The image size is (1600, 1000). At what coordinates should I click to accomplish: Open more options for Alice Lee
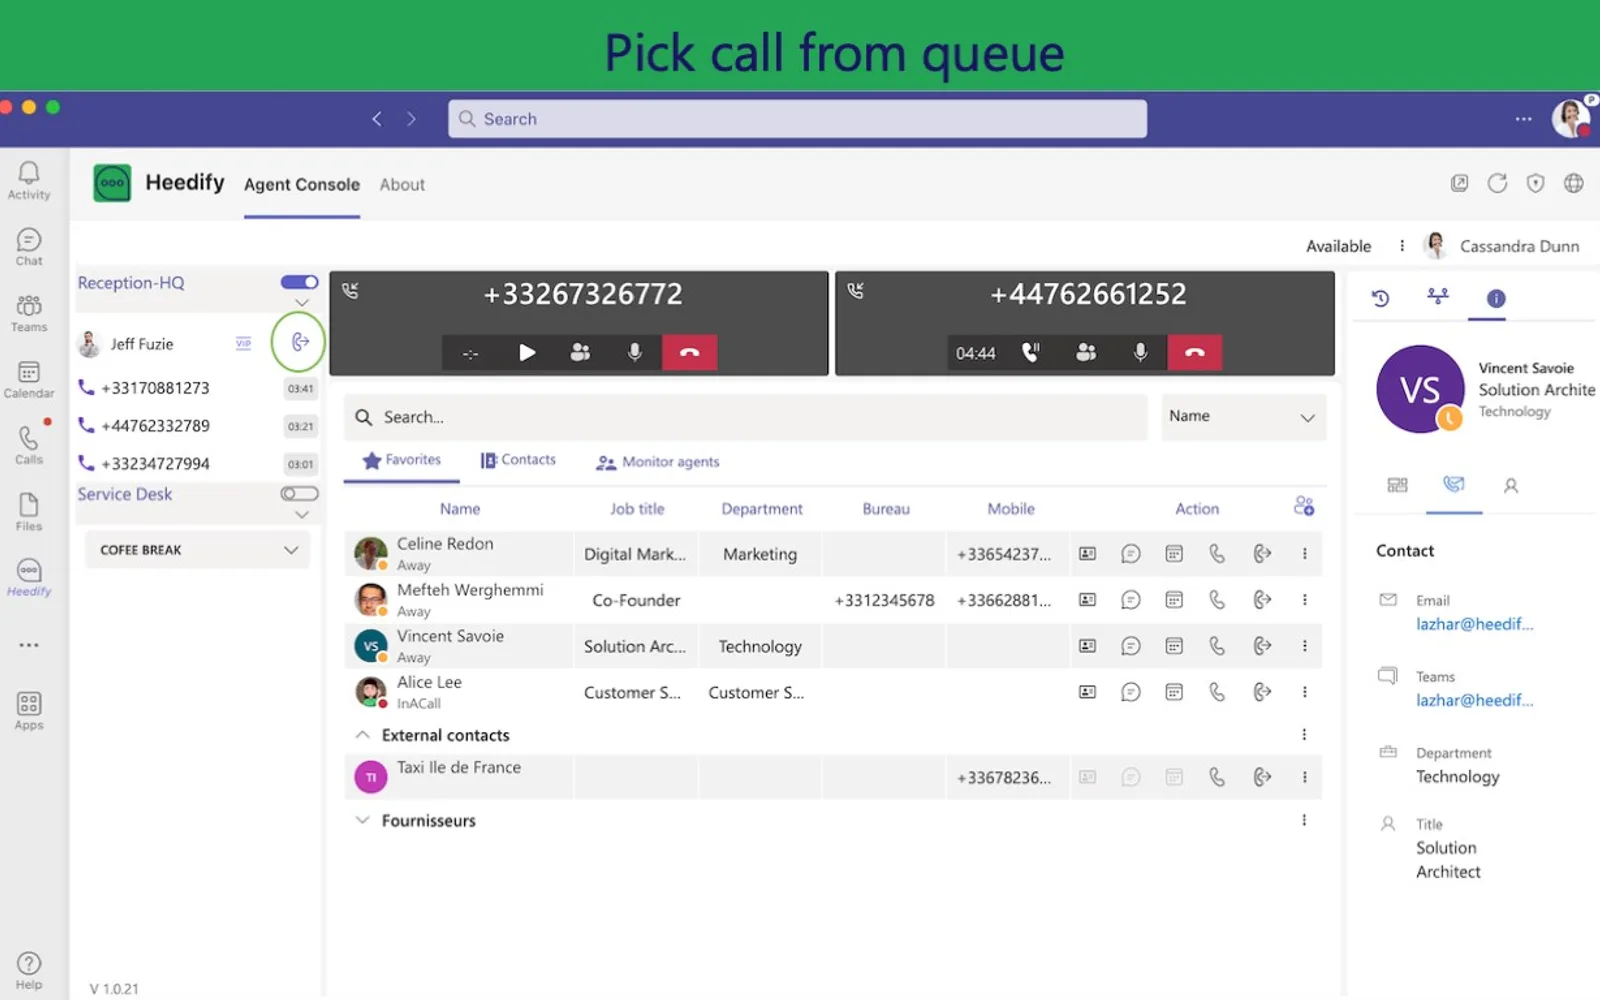(1304, 692)
